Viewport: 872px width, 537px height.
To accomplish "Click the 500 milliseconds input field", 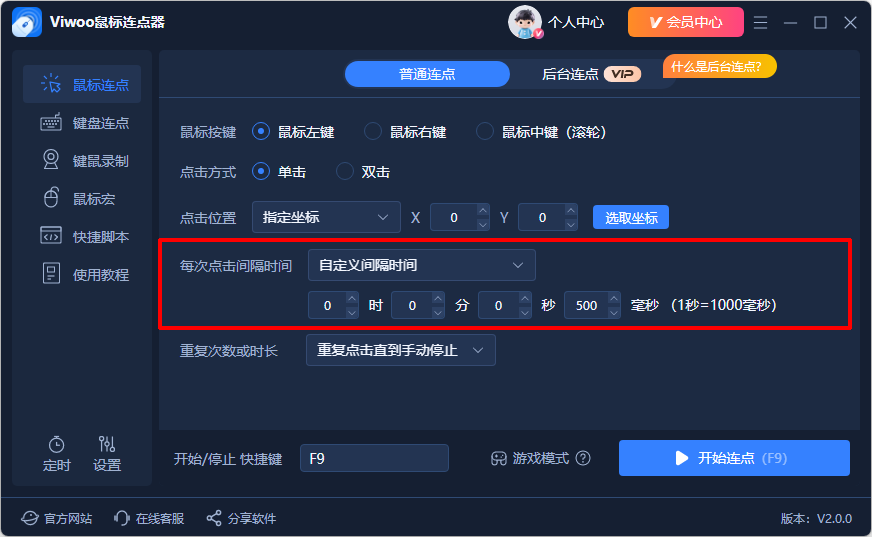I will click(586, 305).
